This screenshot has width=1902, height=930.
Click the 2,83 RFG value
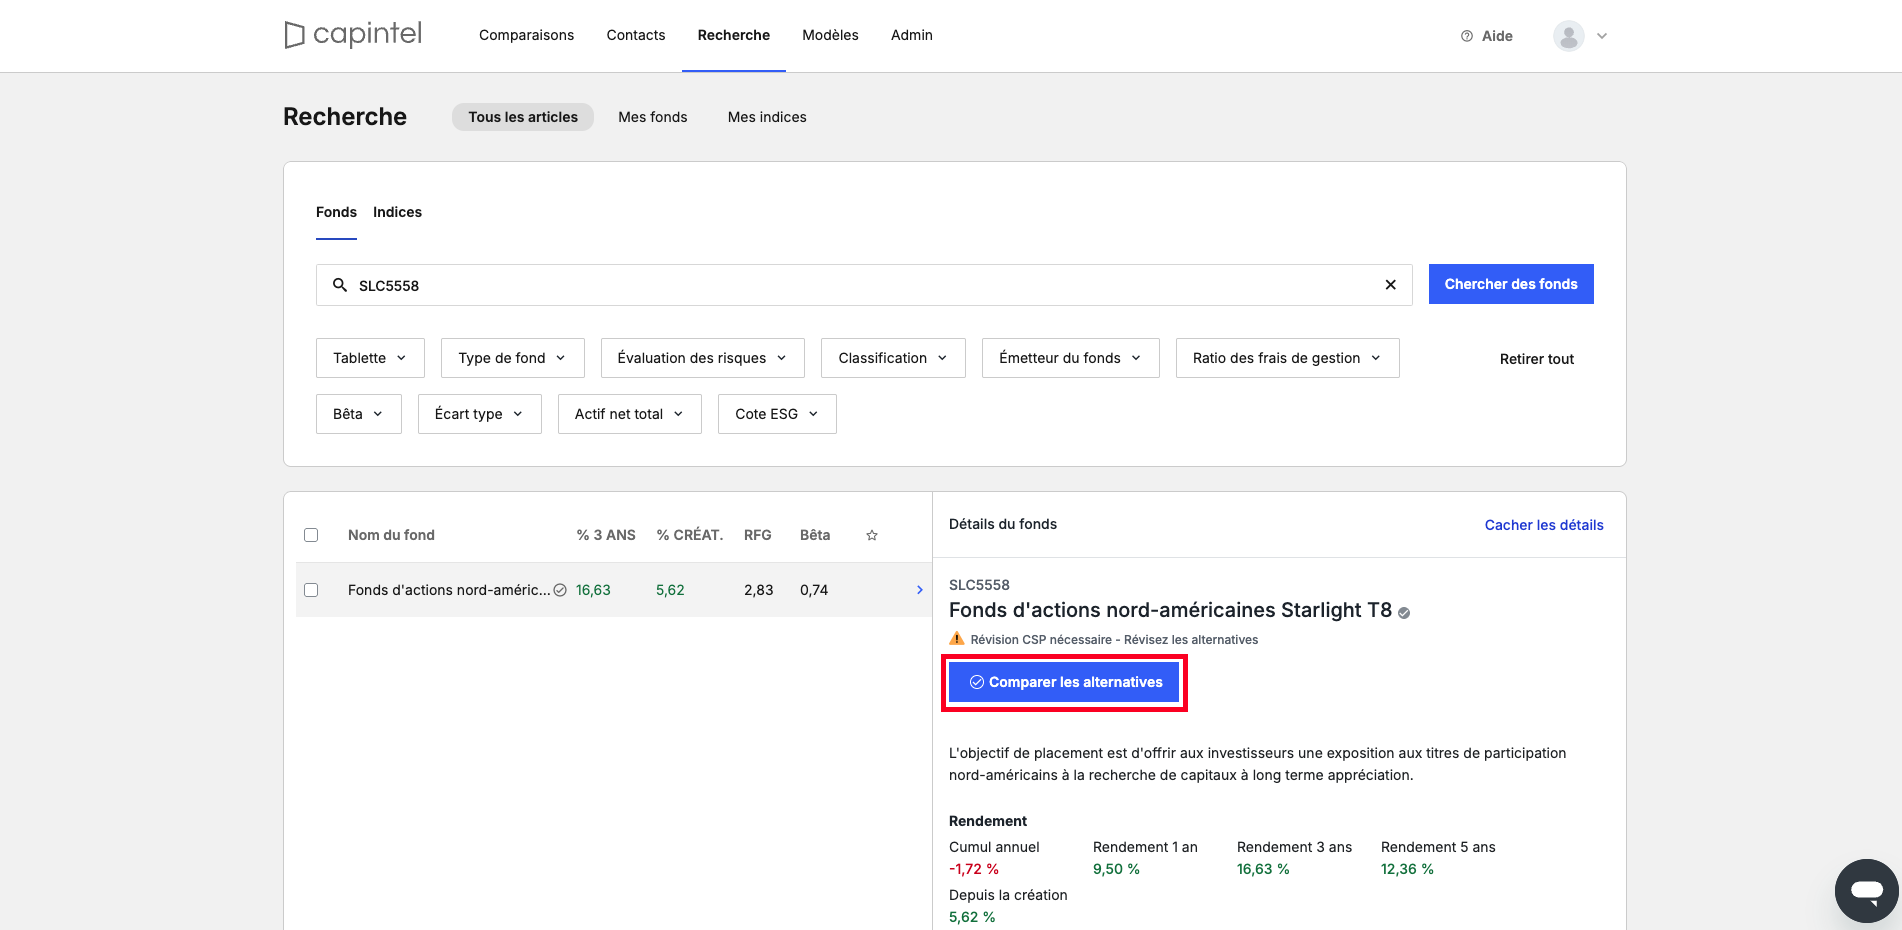click(x=759, y=590)
